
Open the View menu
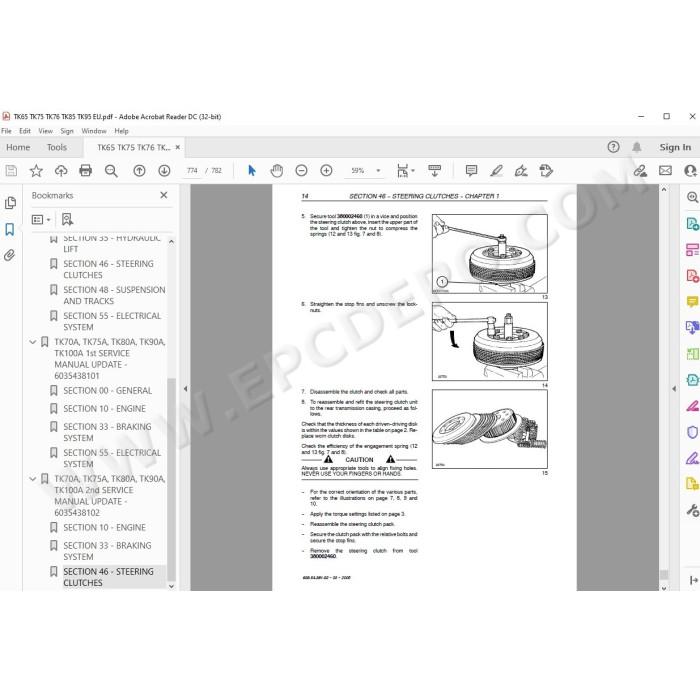[46, 131]
